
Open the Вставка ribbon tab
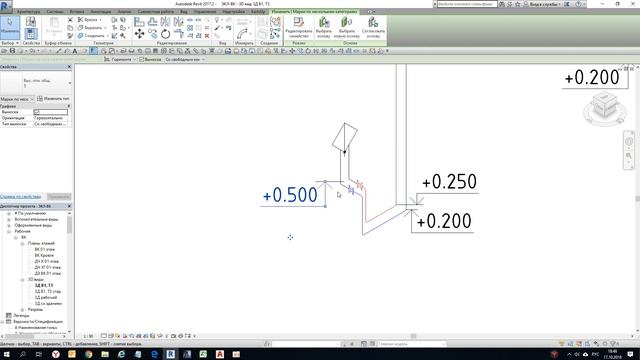pos(77,12)
